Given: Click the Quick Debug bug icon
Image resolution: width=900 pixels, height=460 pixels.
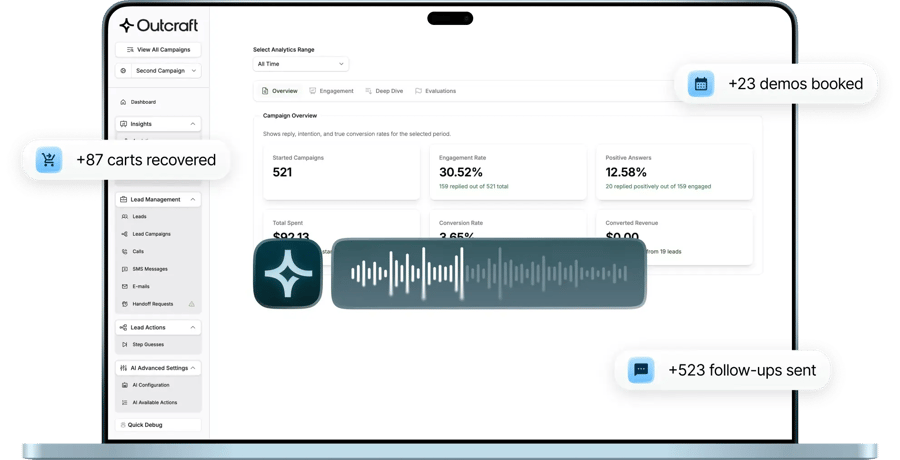Looking at the screenshot, I should coord(123,425).
